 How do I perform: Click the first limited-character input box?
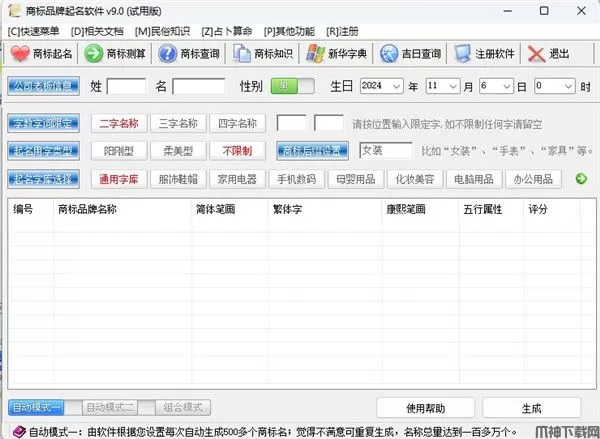click(292, 123)
